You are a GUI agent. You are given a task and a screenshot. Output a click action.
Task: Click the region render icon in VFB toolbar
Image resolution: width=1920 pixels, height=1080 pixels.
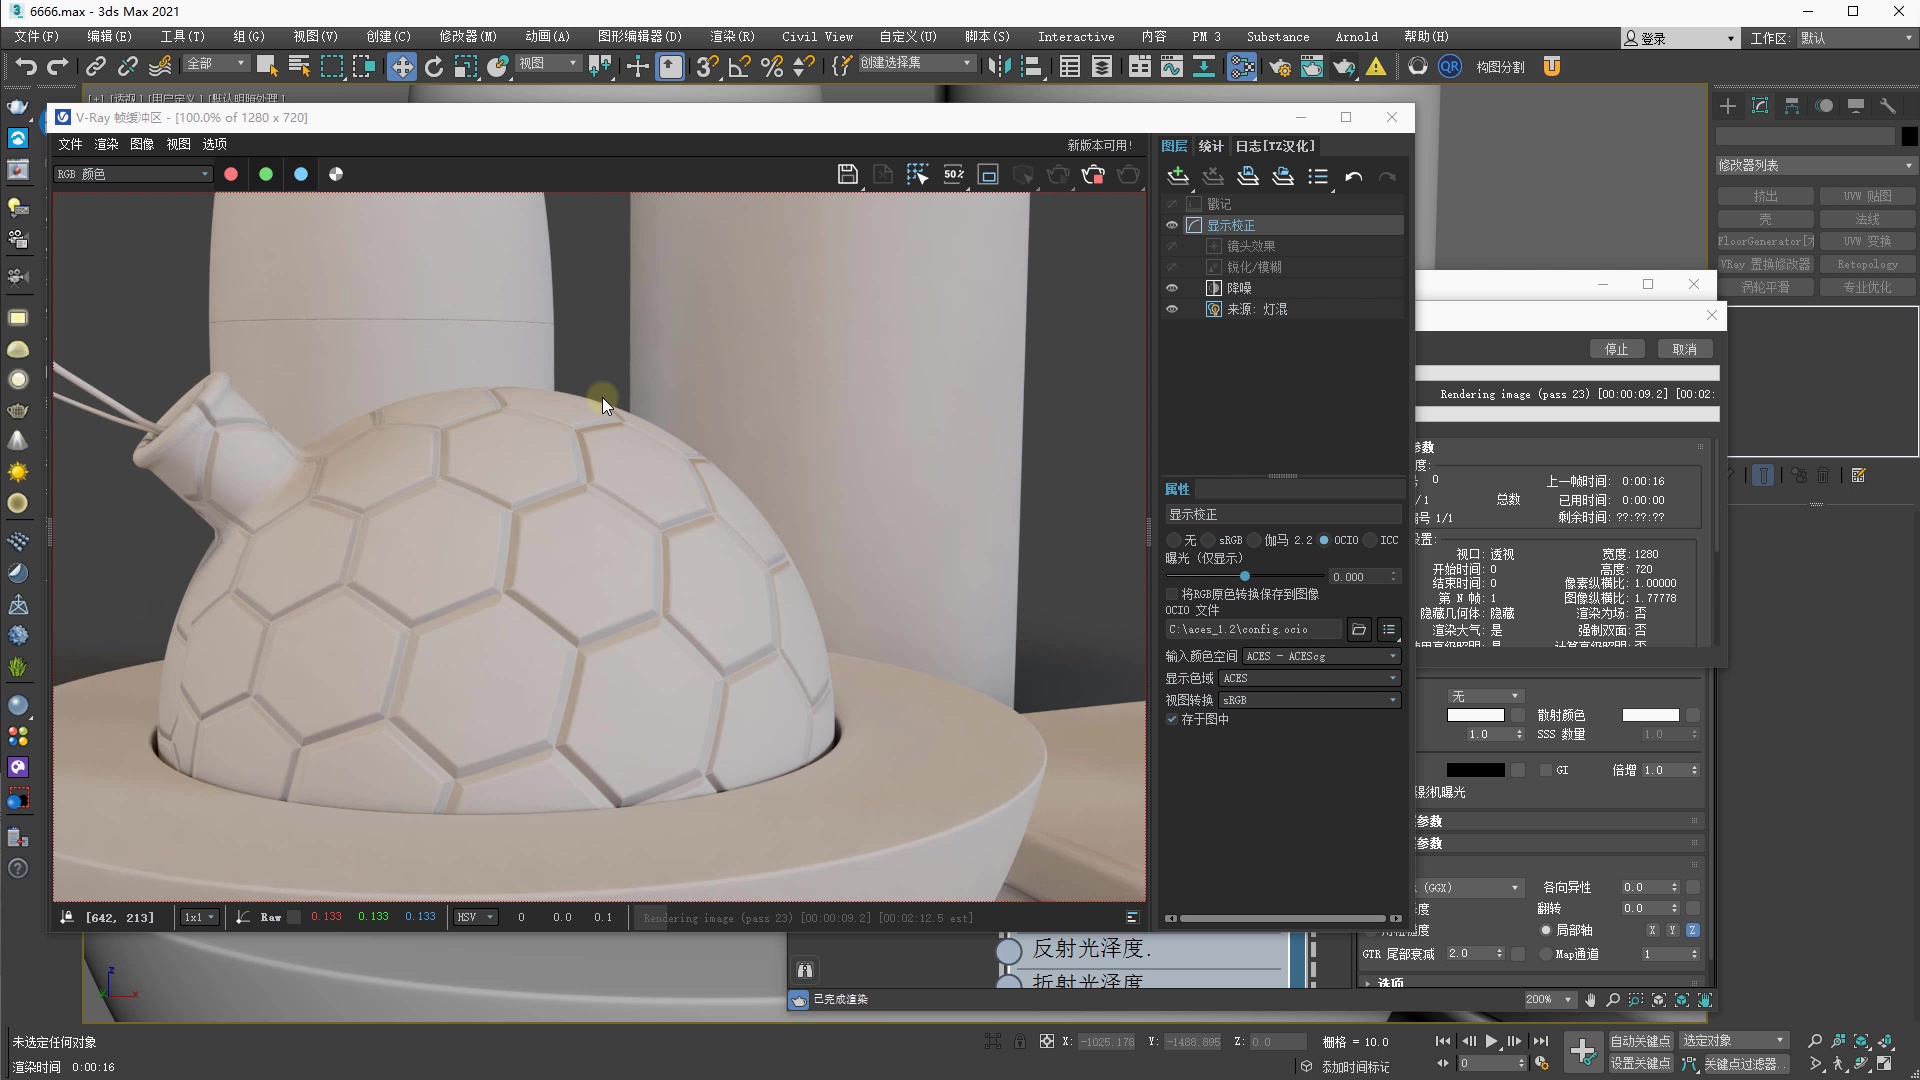coord(988,174)
